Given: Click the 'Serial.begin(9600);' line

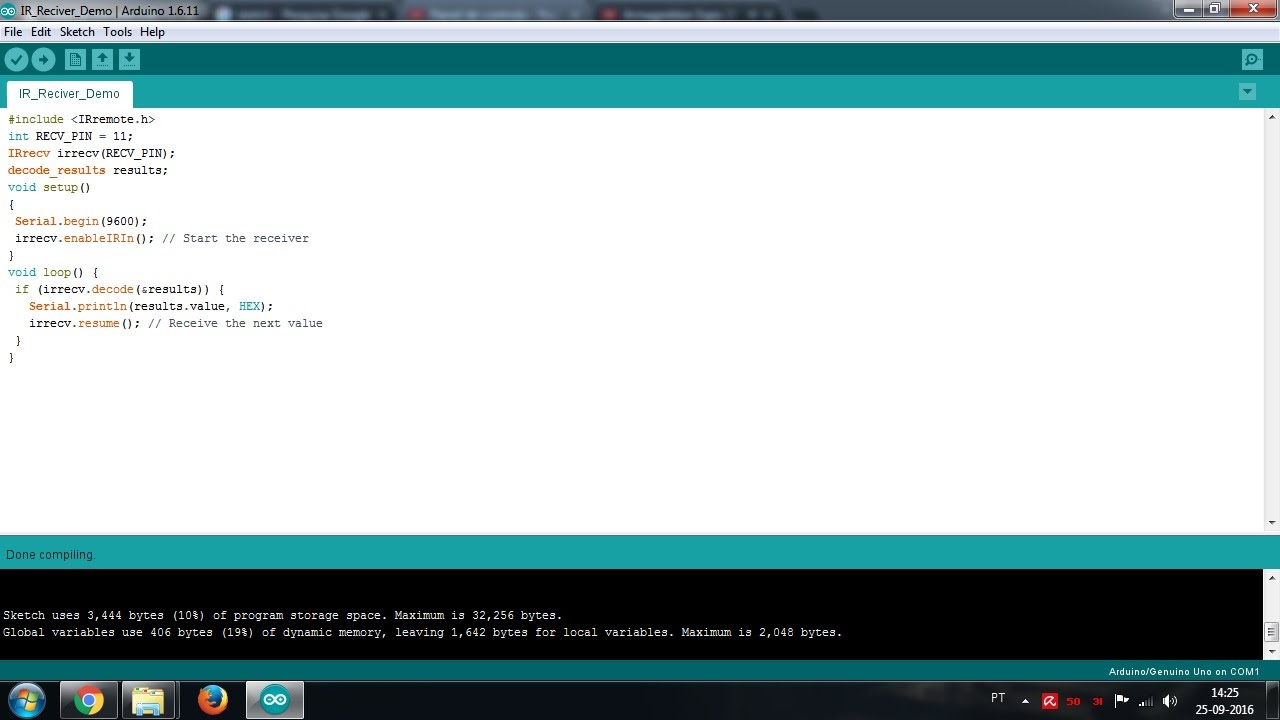Looking at the screenshot, I should tap(81, 221).
